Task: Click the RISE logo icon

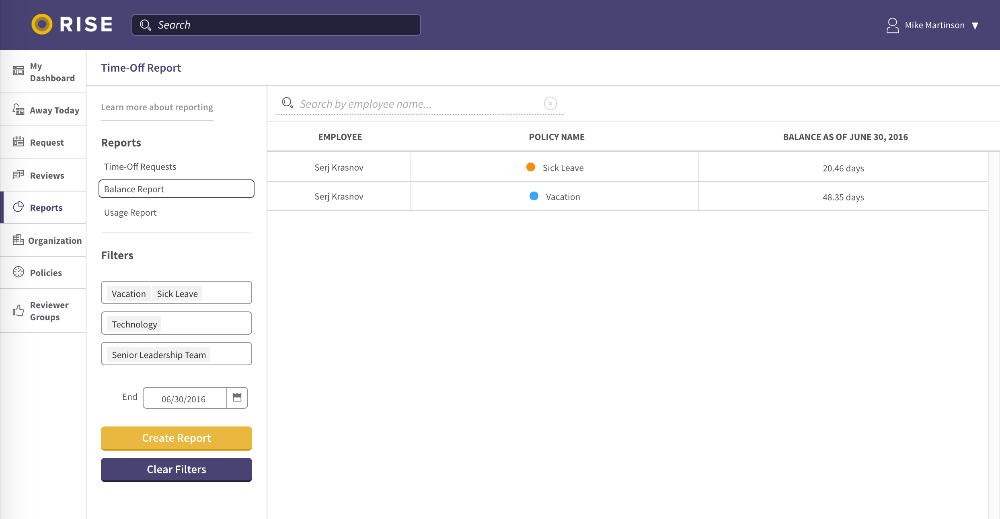Action: click(42, 24)
